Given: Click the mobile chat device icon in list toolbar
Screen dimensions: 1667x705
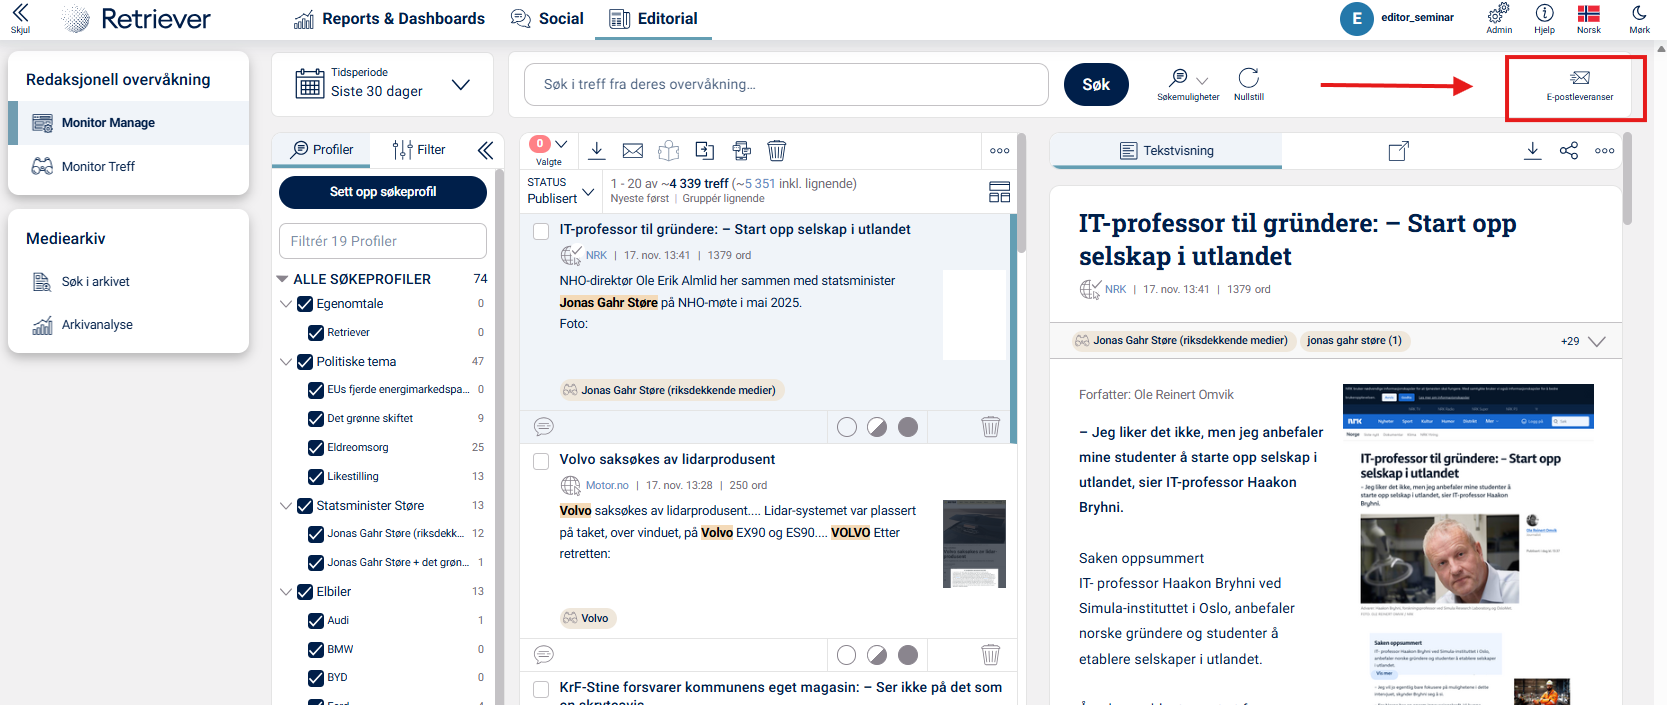Looking at the screenshot, I should [x=741, y=150].
